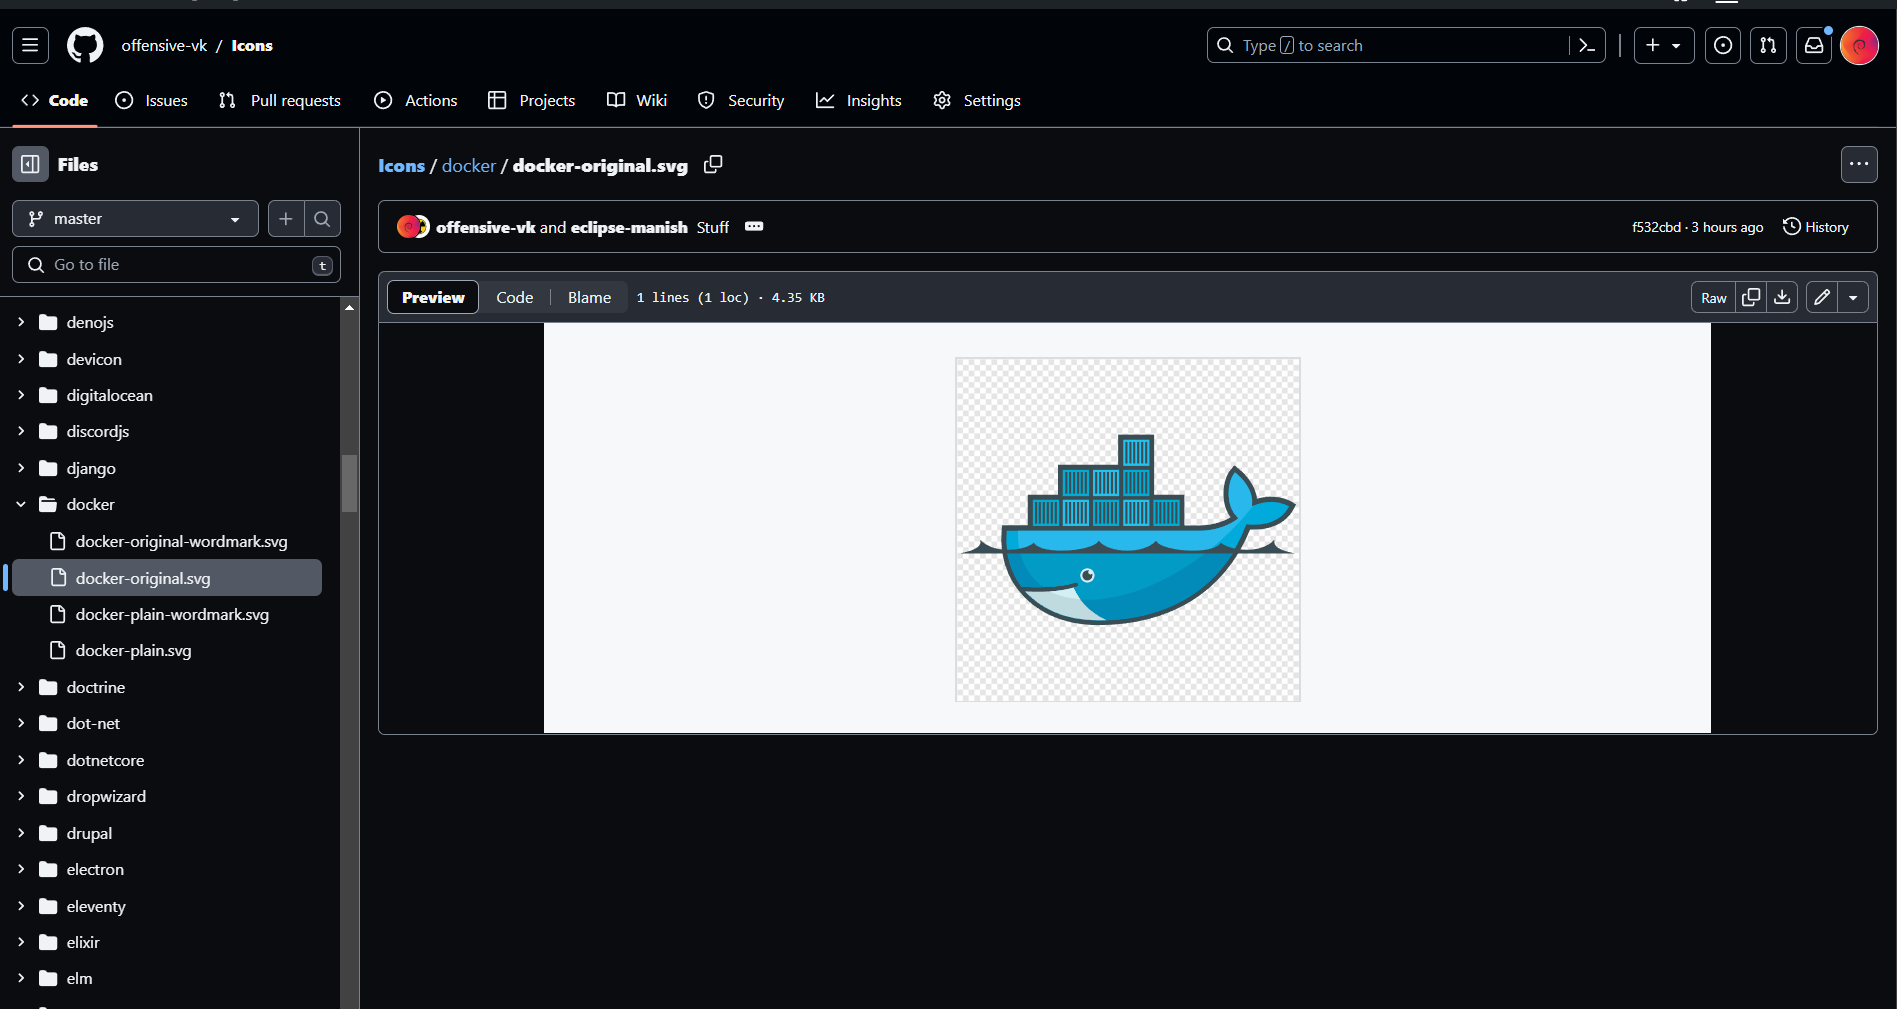Expand the electron folder
Viewport: 1897px width, 1009px height.
click(x=21, y=869)
